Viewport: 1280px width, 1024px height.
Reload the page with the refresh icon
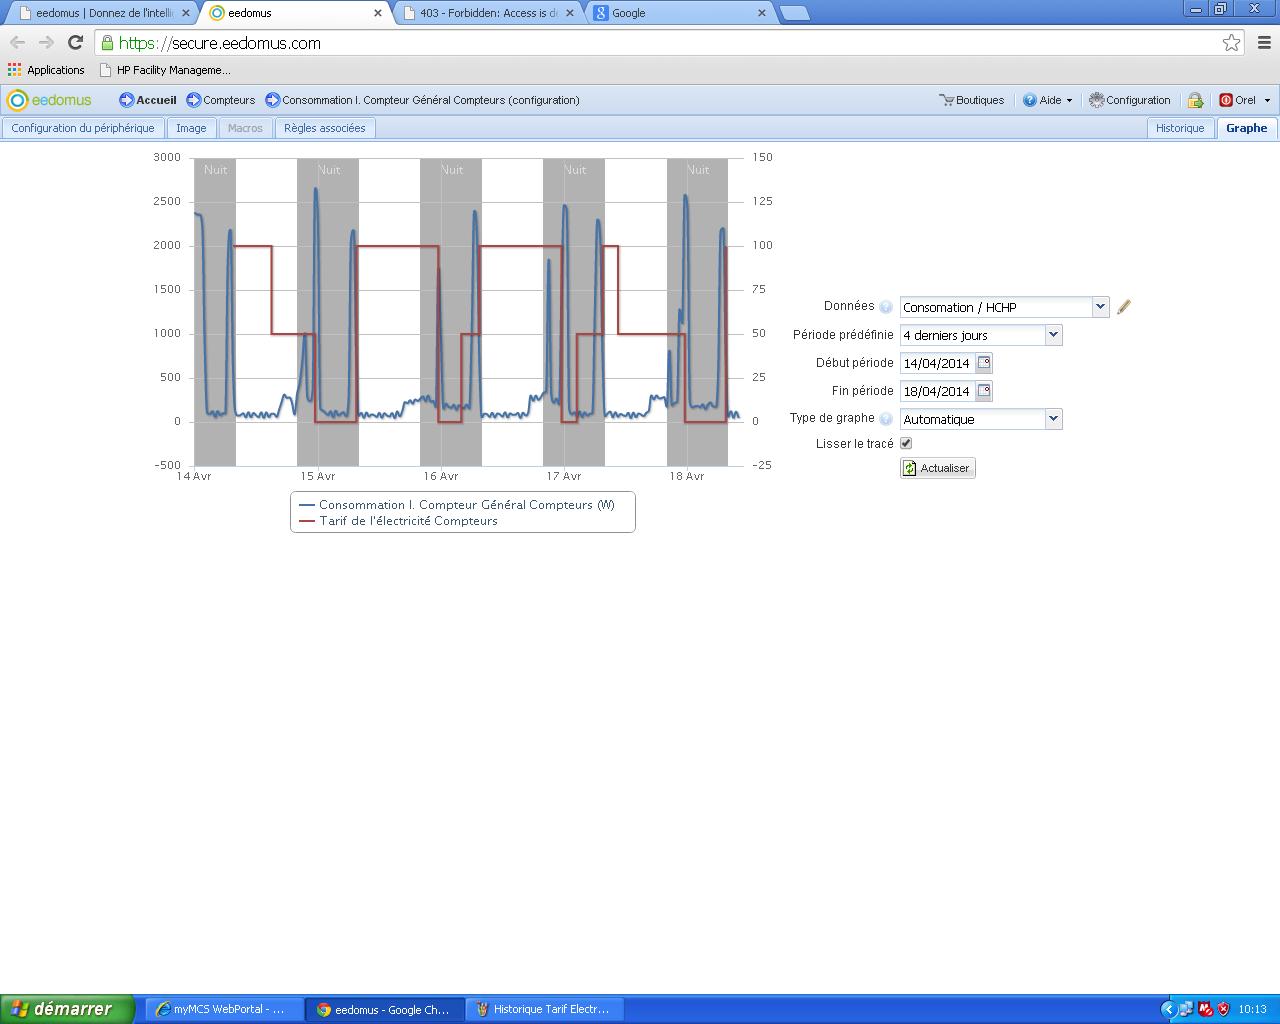coord(75,43)
